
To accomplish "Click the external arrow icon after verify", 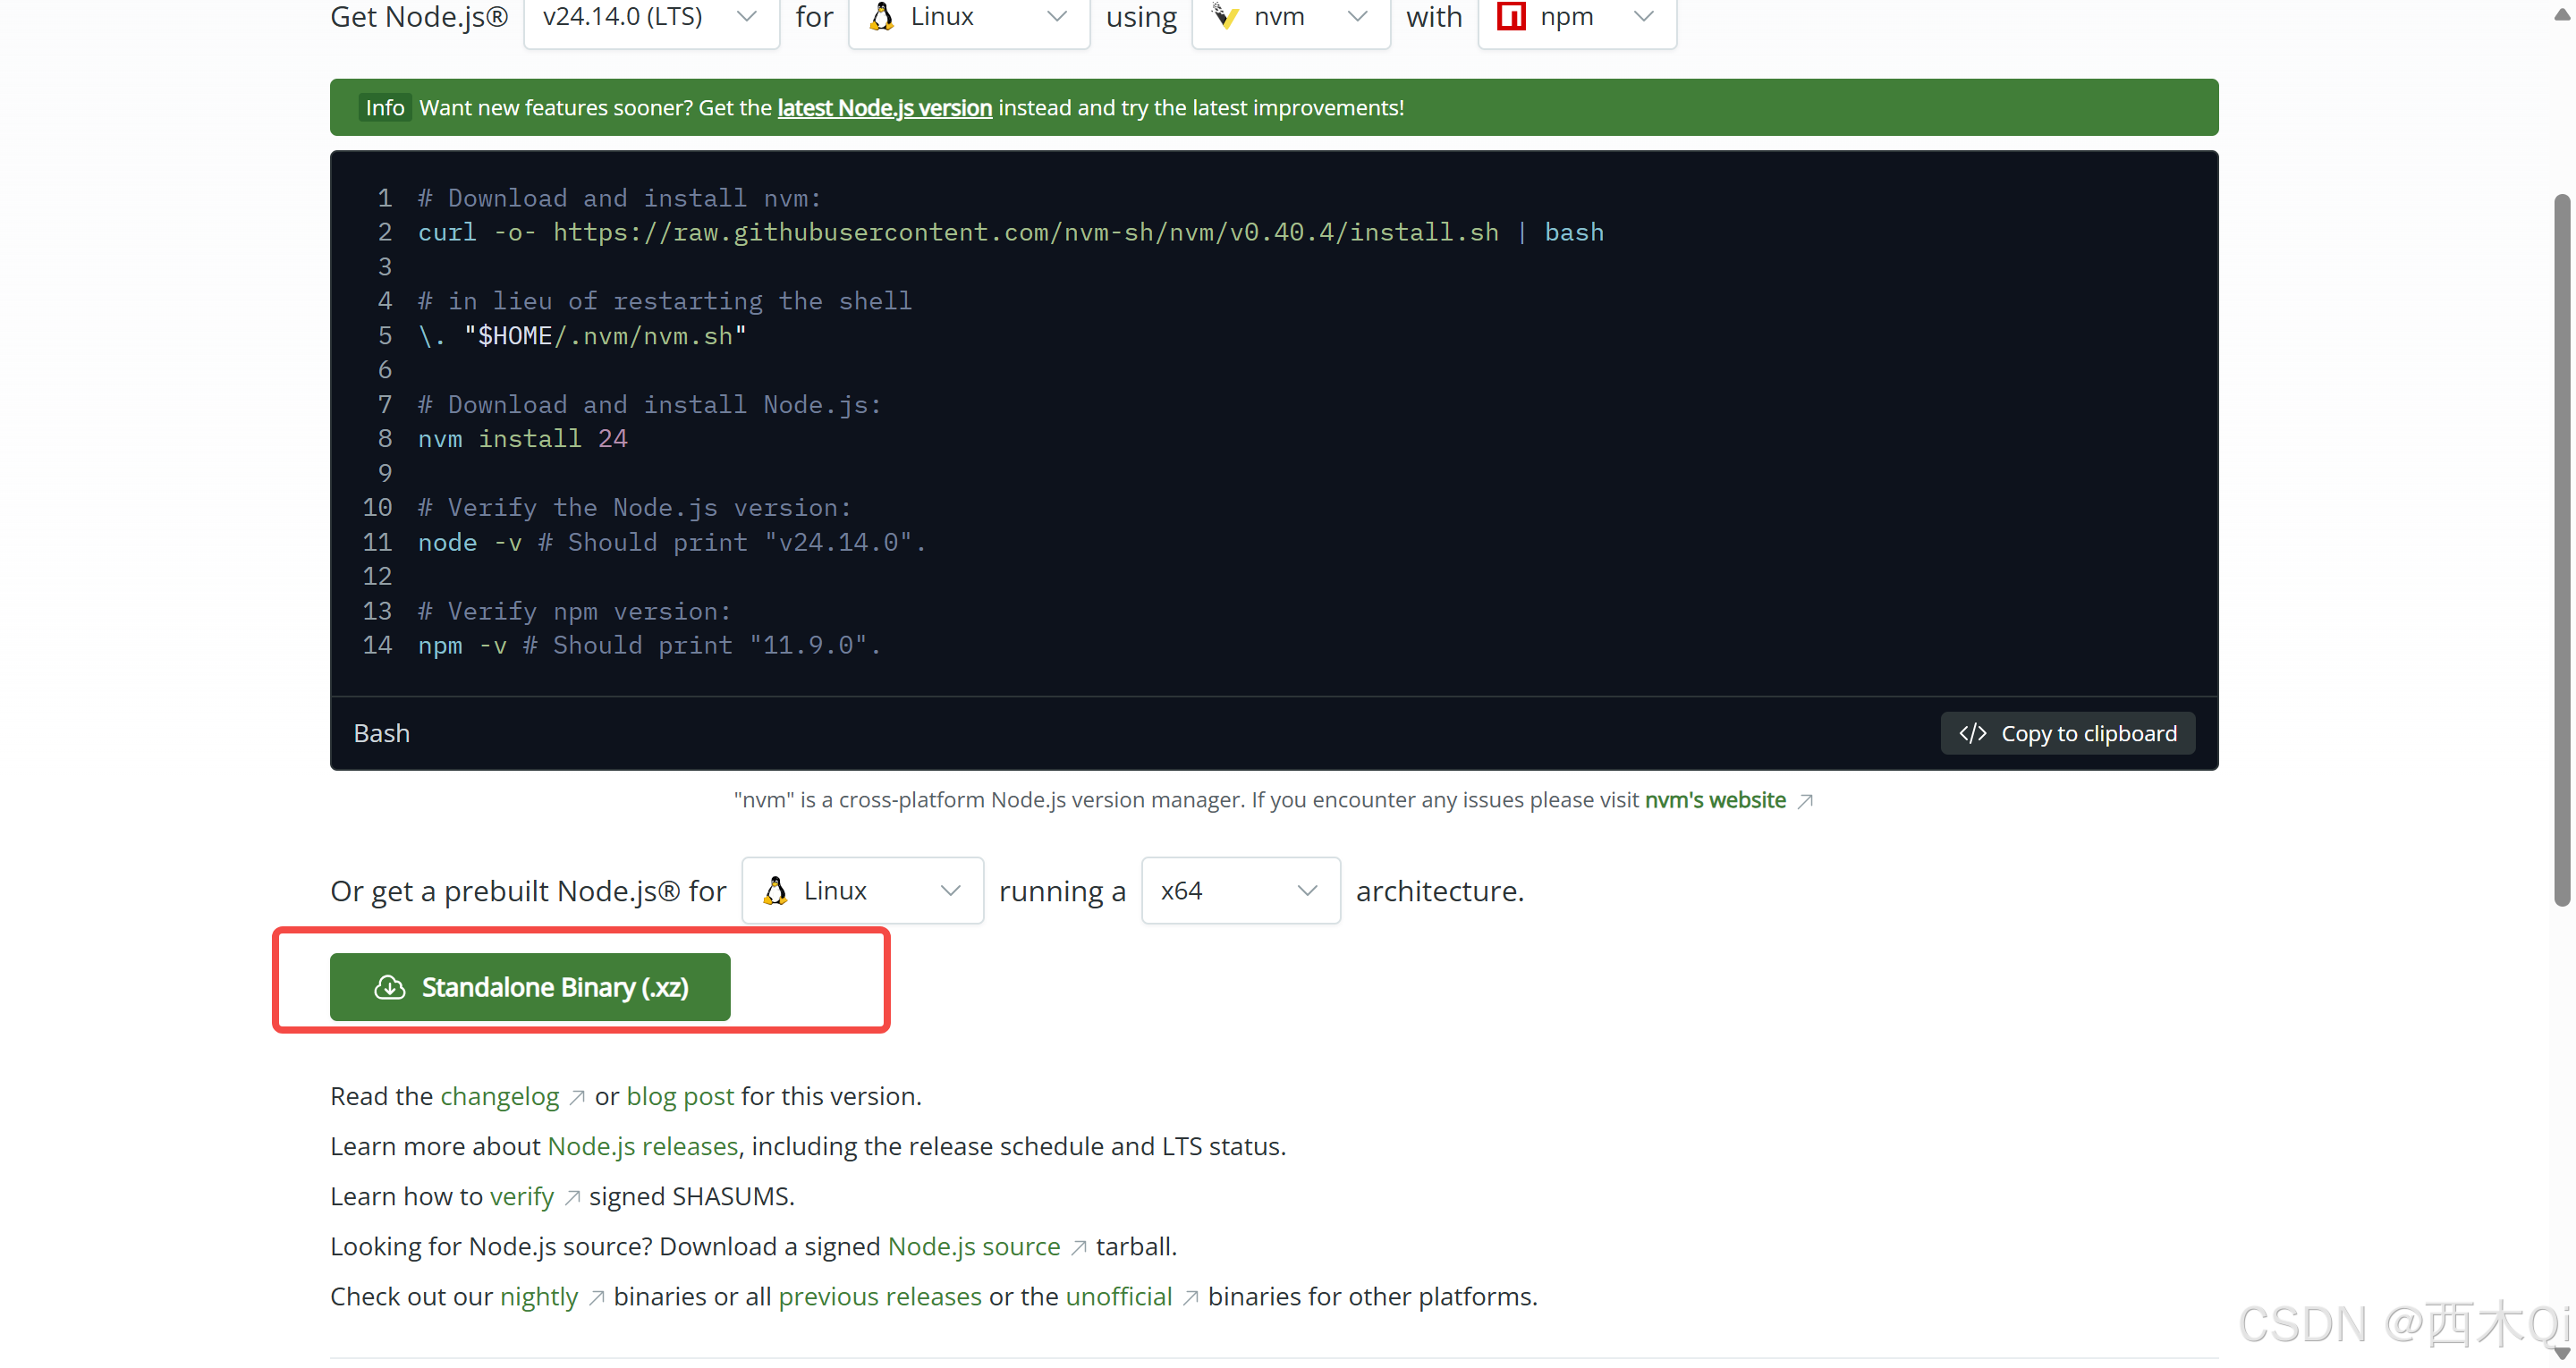I will tap(572, 1198).
